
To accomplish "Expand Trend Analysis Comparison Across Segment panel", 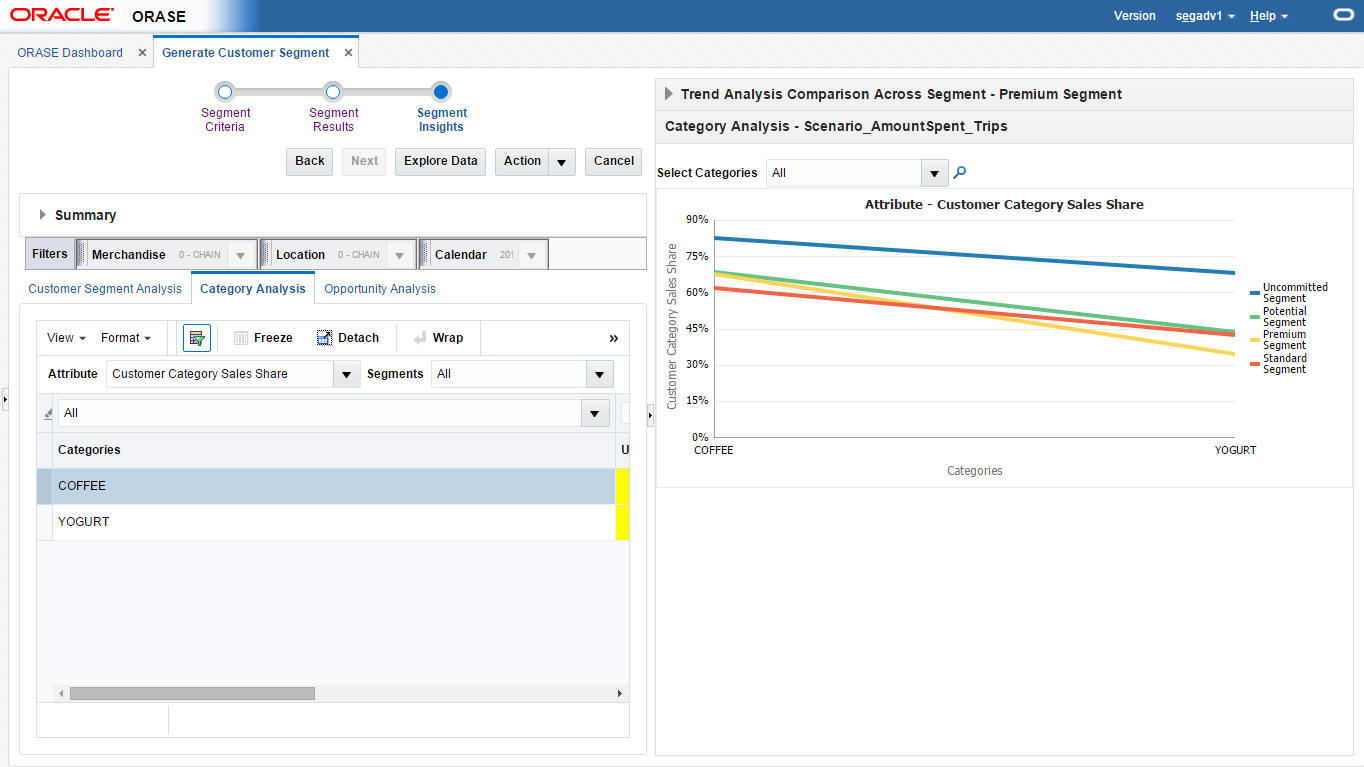I will click(x=669, y=94).
